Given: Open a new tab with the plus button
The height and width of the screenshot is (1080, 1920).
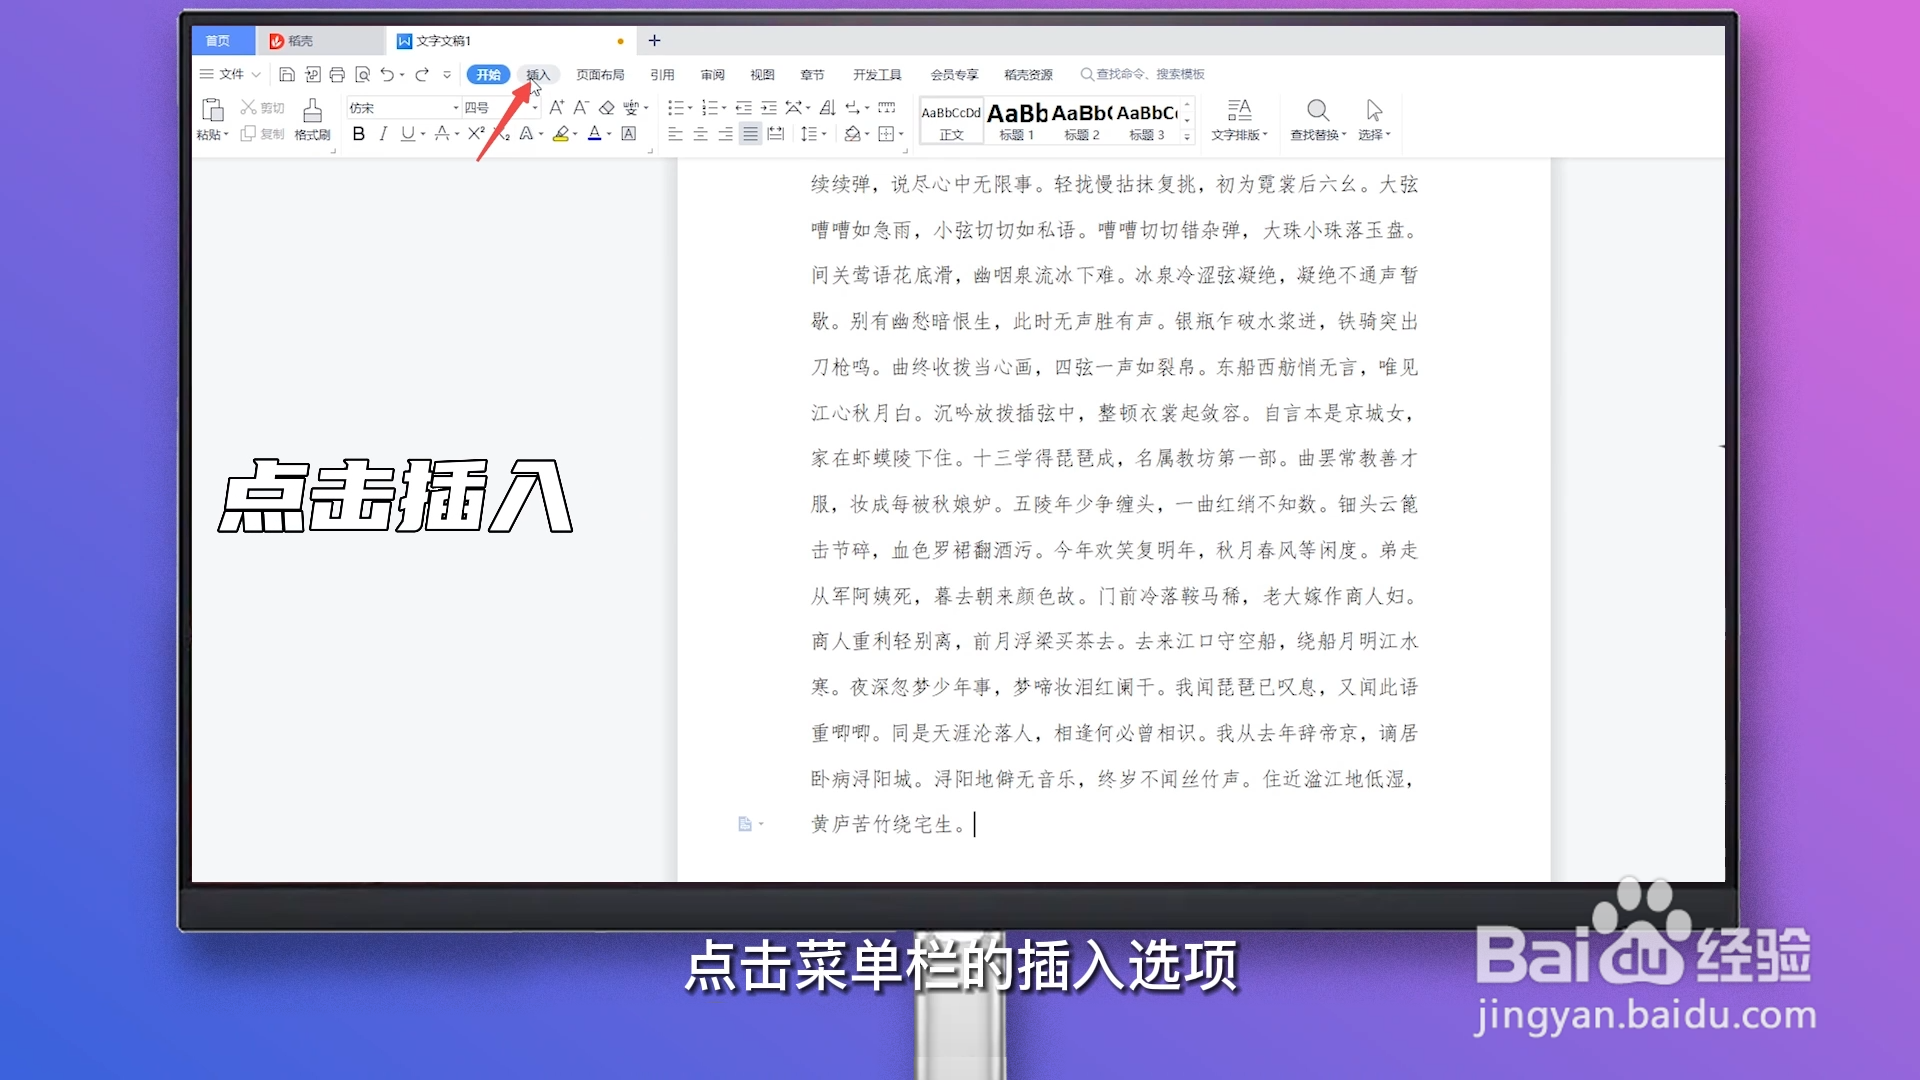Looking at the screenshot, I should click(654, 40).
